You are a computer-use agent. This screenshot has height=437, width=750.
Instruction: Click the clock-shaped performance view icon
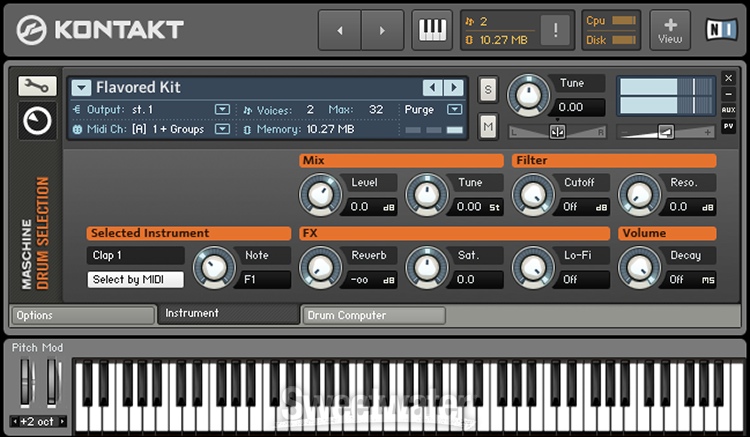point(37,120)
